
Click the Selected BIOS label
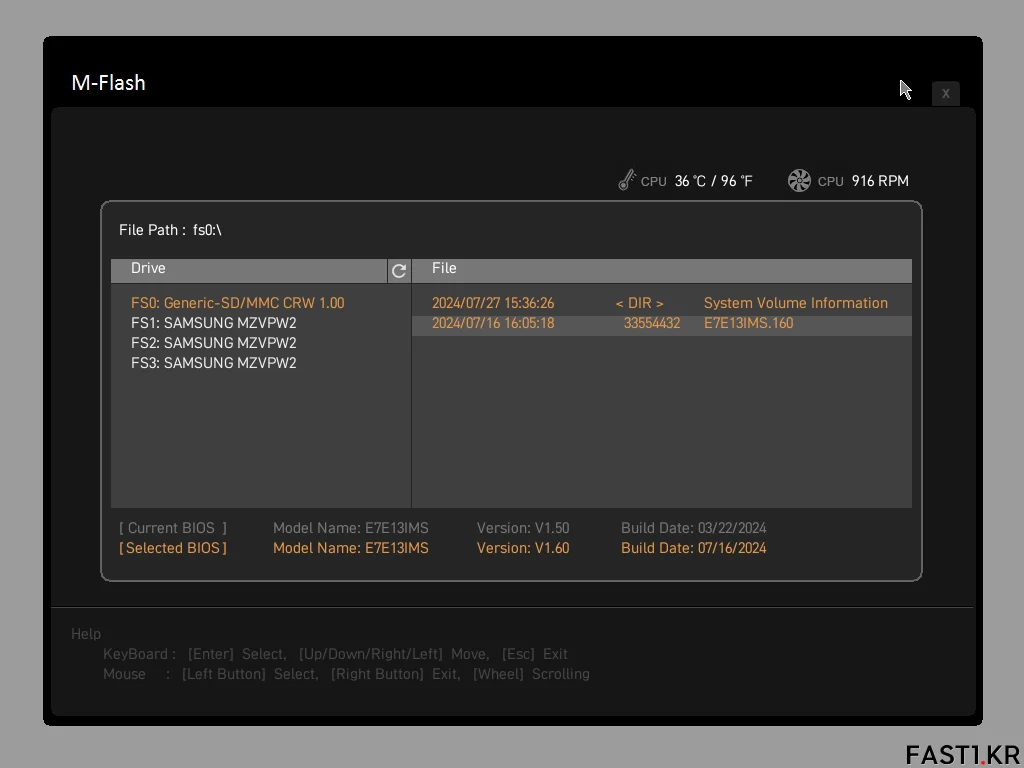tap(173, 549)
